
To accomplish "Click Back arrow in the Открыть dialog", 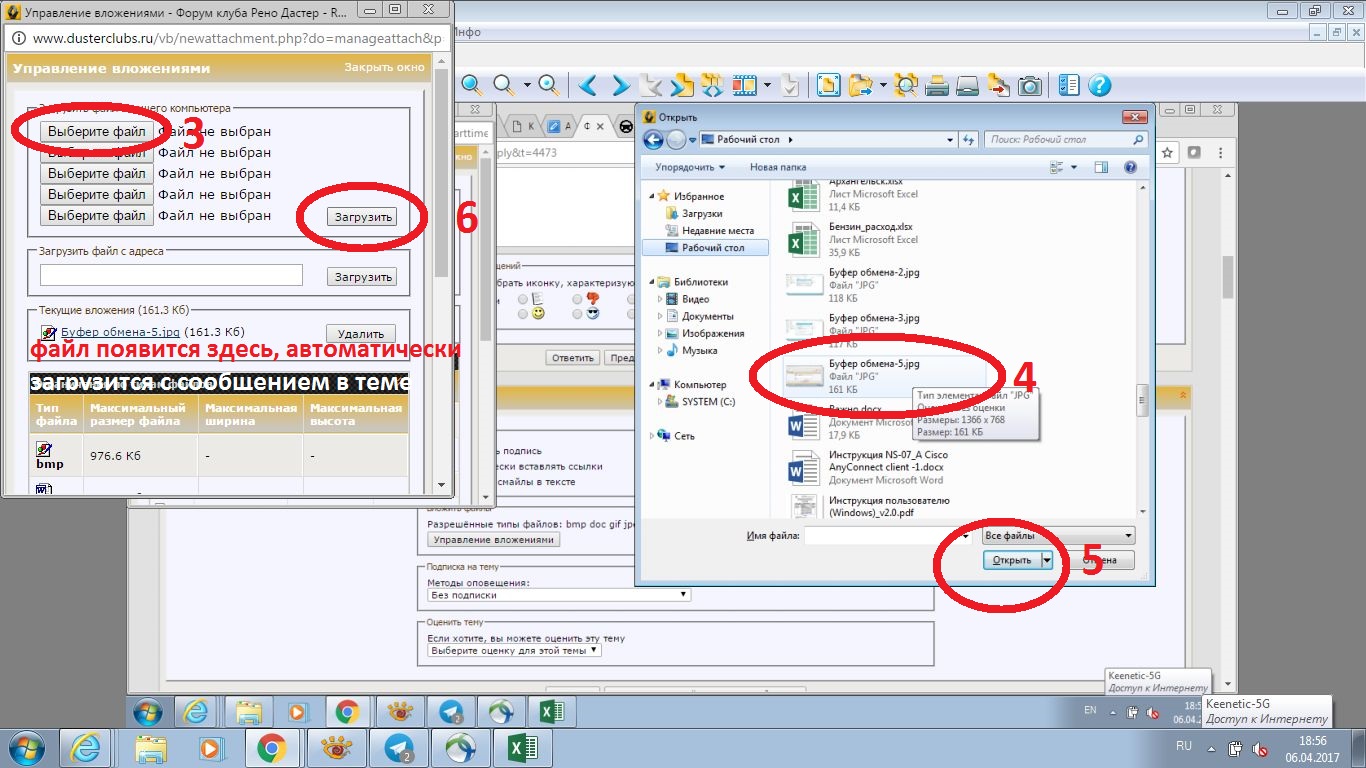I will tap(653, 140).
